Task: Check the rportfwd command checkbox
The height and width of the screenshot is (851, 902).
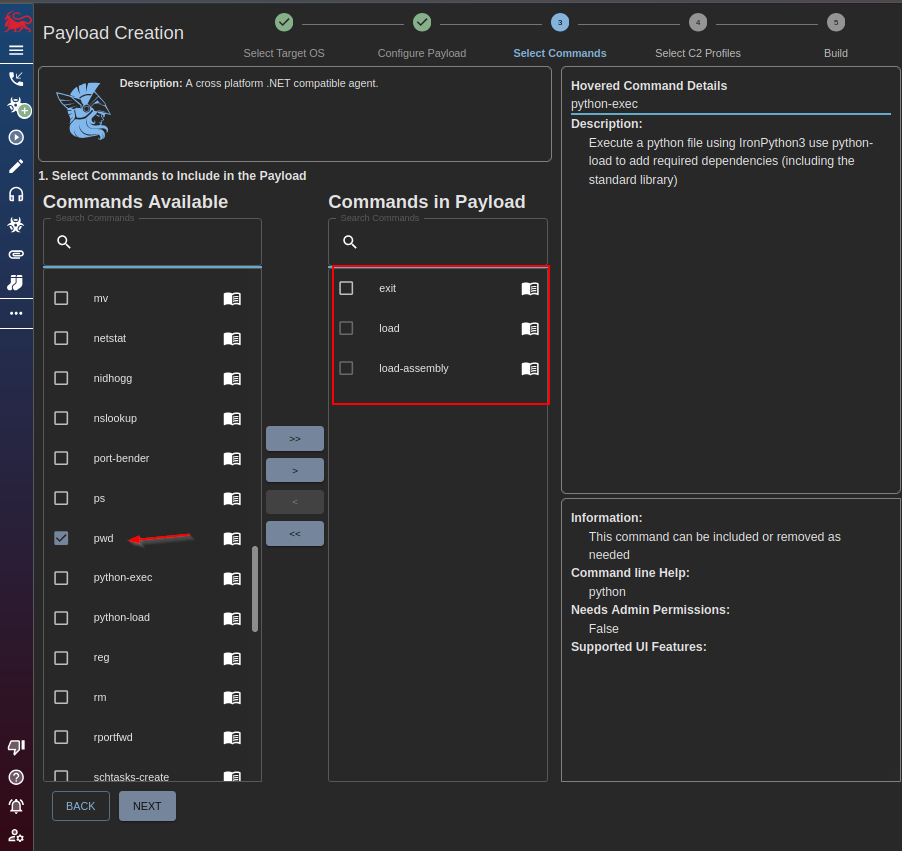Action: tap(61, 737)
